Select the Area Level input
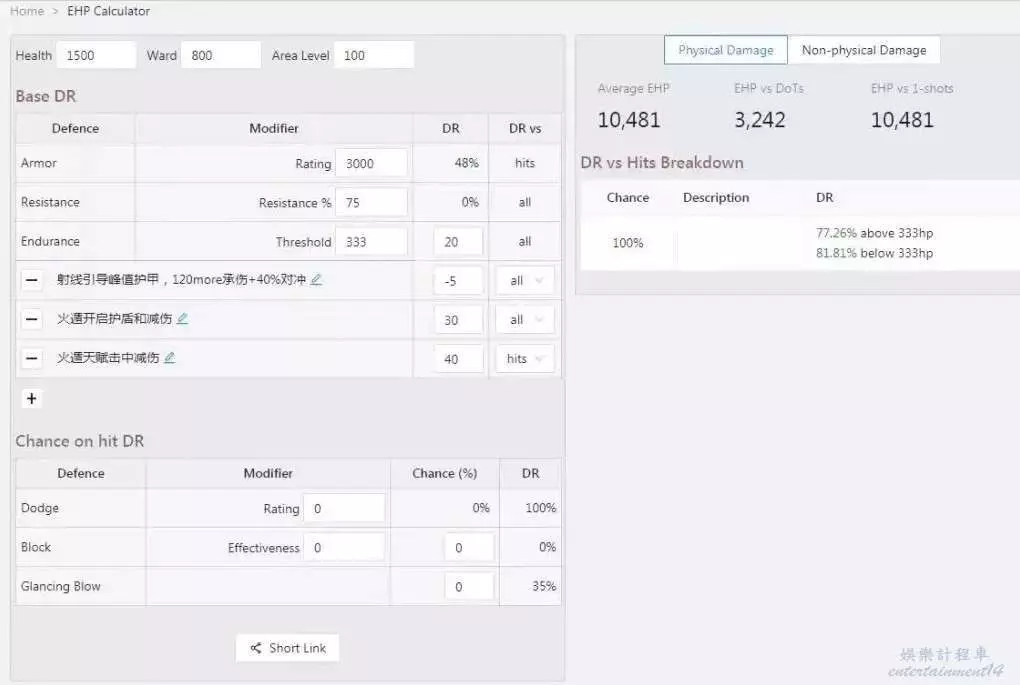 tap(374, 55)
